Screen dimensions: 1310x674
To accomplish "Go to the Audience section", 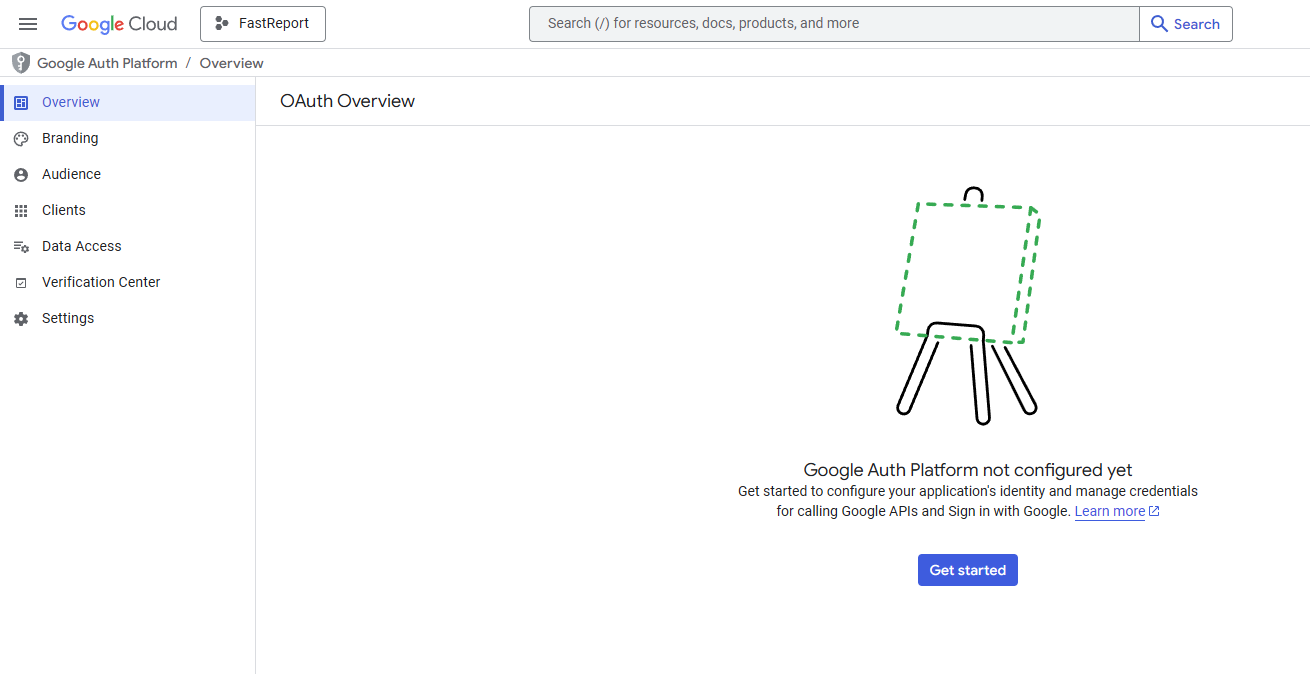I will tap(71, 174).
